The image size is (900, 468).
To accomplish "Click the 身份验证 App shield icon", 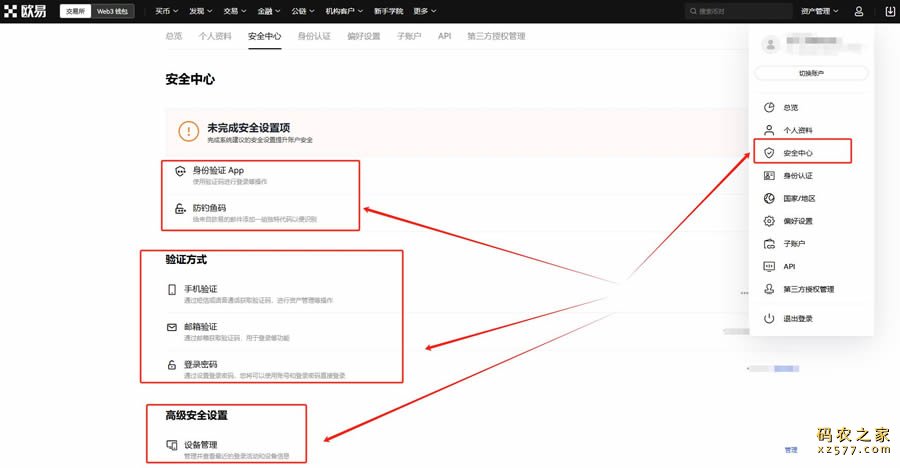I will 180,171.
